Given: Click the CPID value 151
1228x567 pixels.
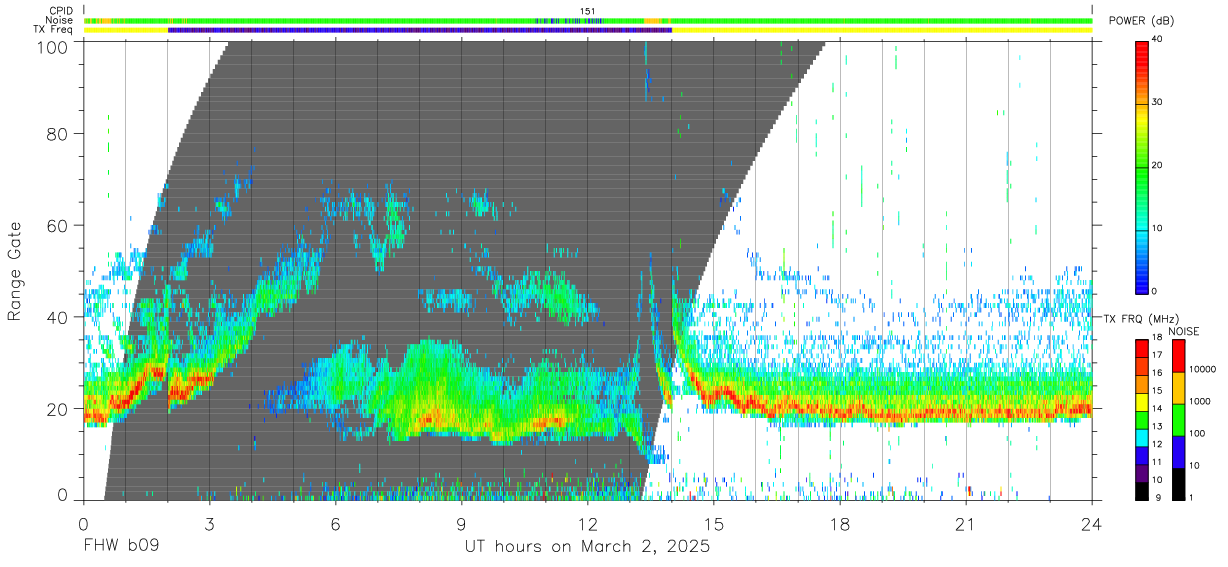Looking at the screenshot, I should (588, 11).
